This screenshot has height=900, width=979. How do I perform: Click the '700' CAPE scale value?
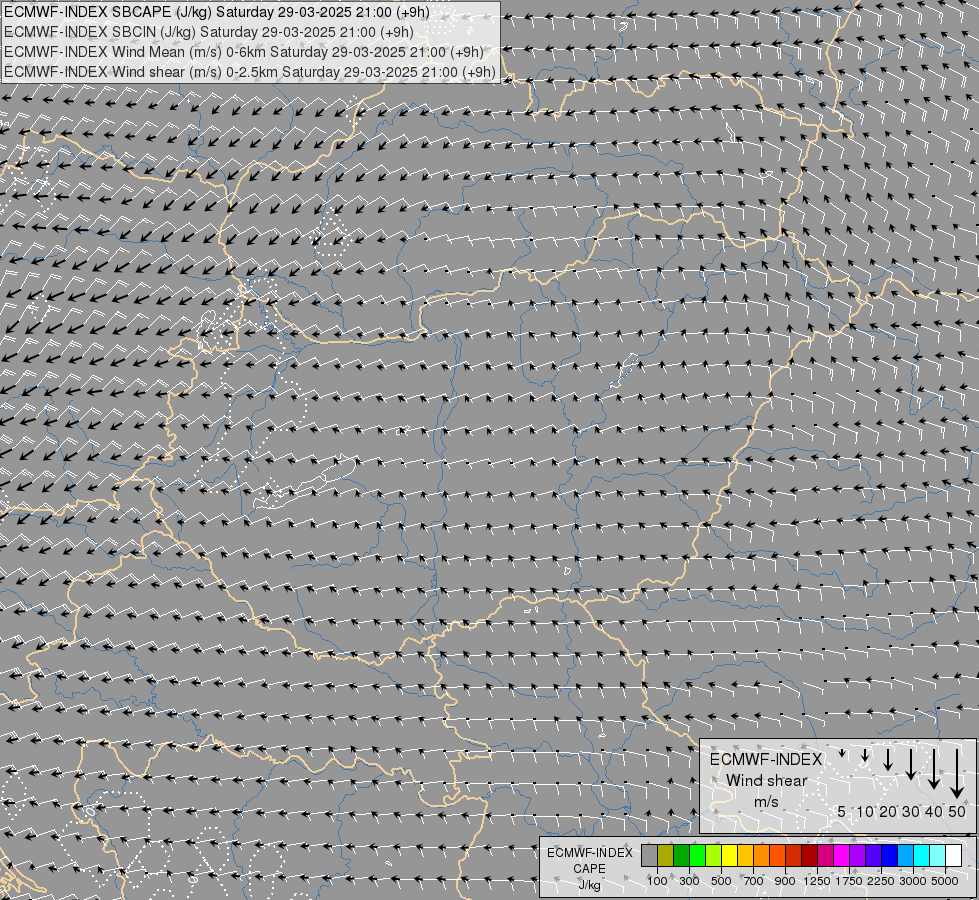click(754, 881)
